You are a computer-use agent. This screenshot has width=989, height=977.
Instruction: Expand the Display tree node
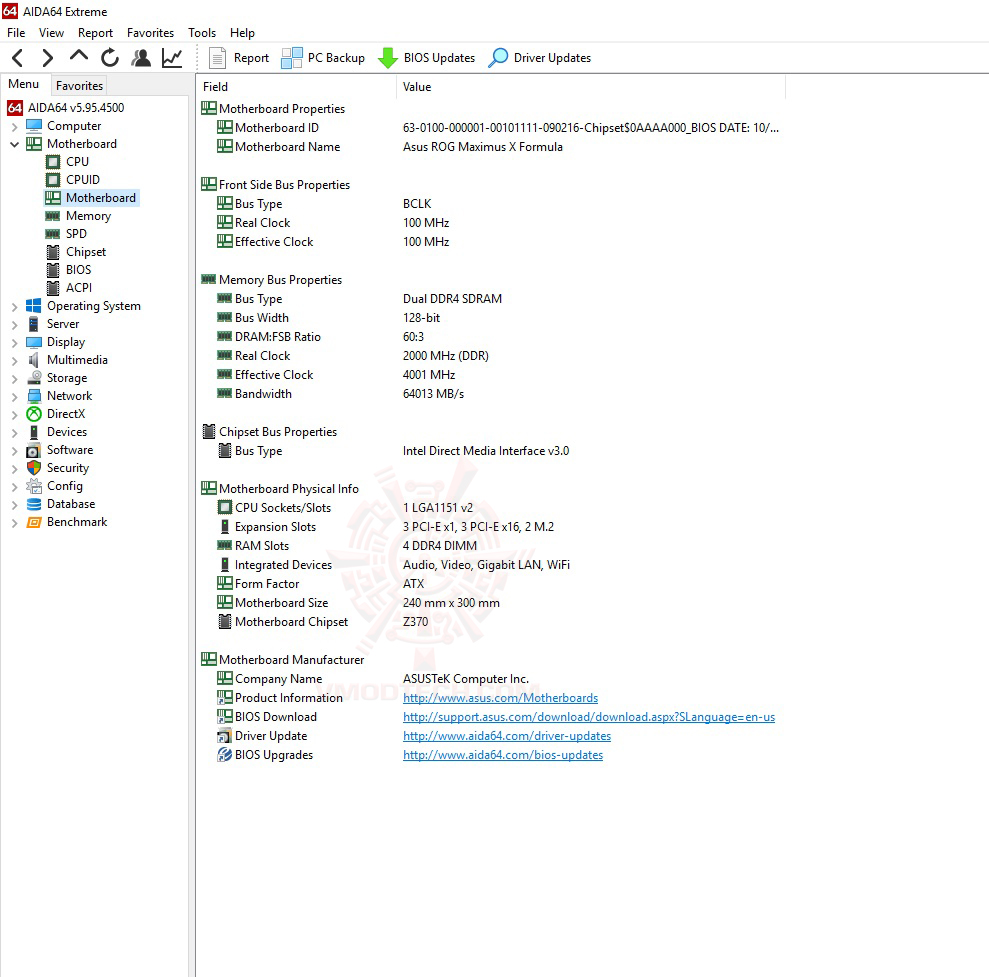(x=15, y=342)
